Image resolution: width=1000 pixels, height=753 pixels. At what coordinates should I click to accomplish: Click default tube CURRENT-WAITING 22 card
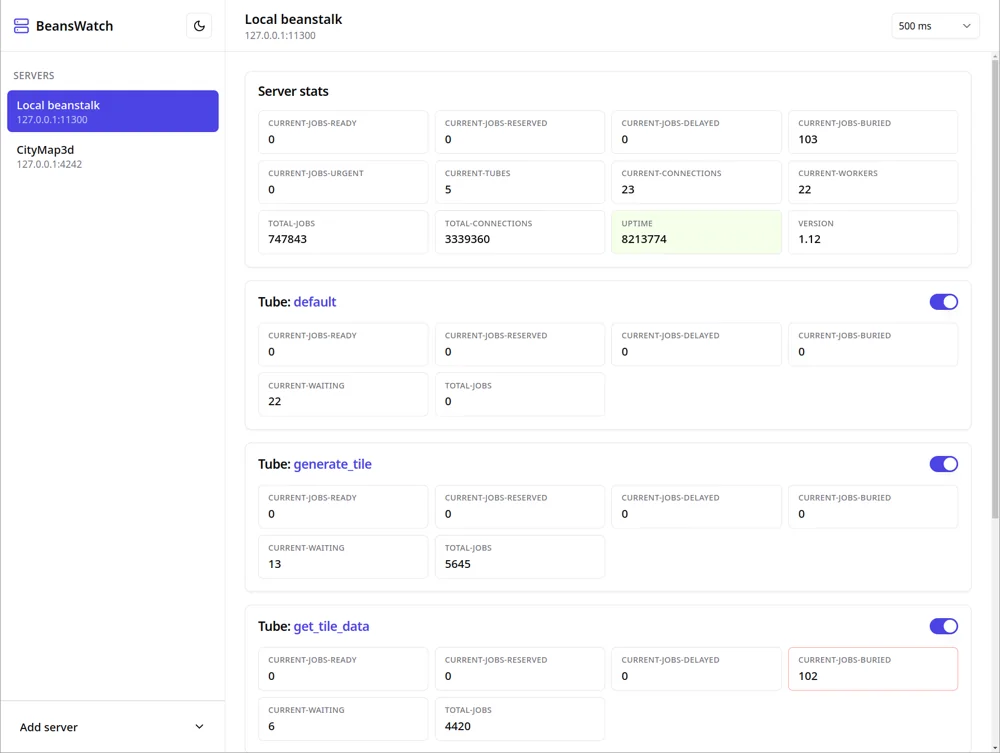coord(343,395)
